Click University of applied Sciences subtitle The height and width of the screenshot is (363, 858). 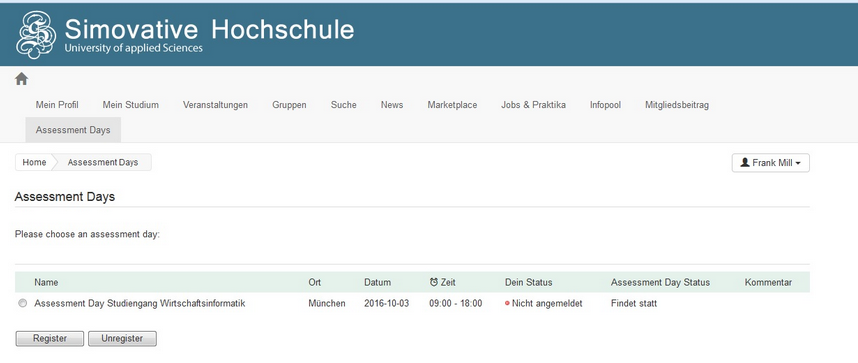134,48
